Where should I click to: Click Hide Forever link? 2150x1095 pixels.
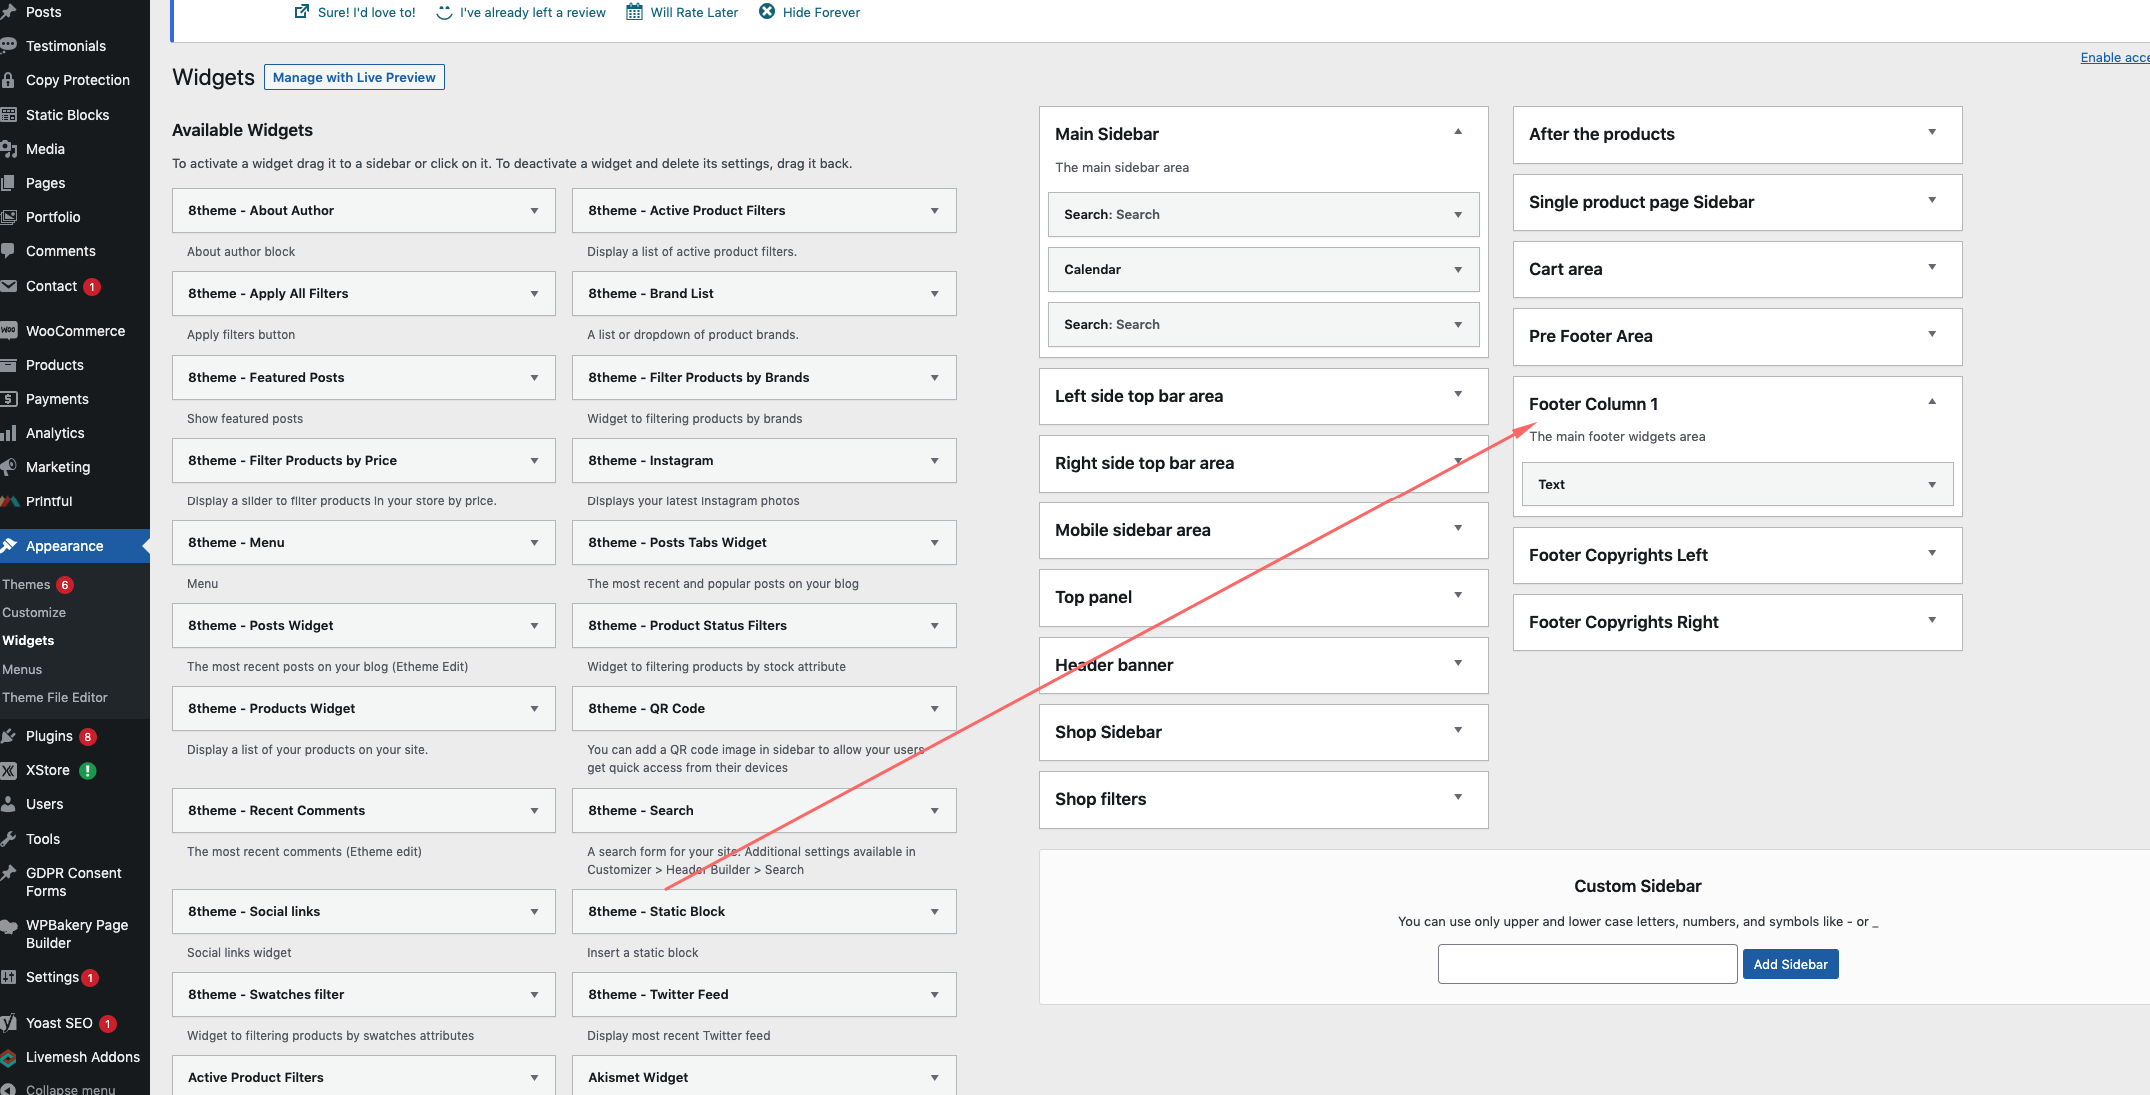coord(821,12)
